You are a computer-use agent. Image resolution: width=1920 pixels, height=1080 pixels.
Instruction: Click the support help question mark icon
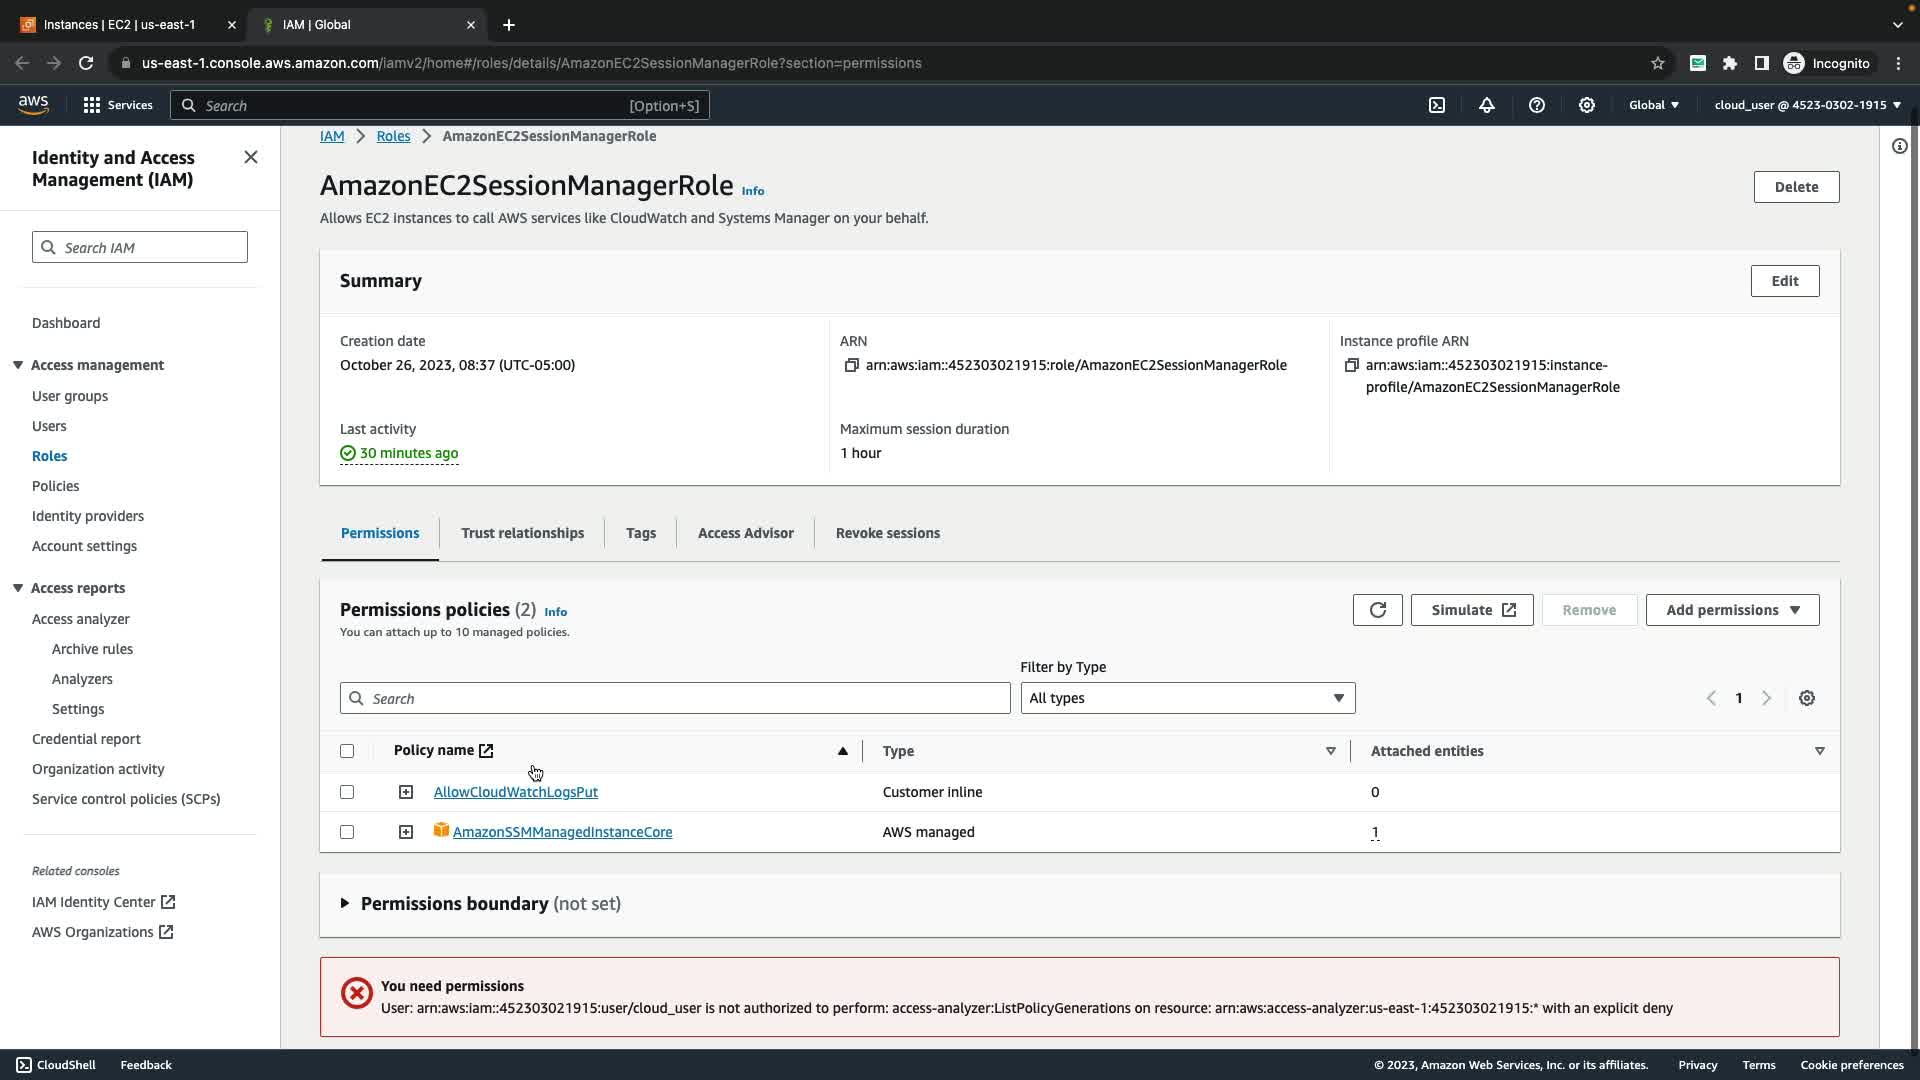point(1537,105)
